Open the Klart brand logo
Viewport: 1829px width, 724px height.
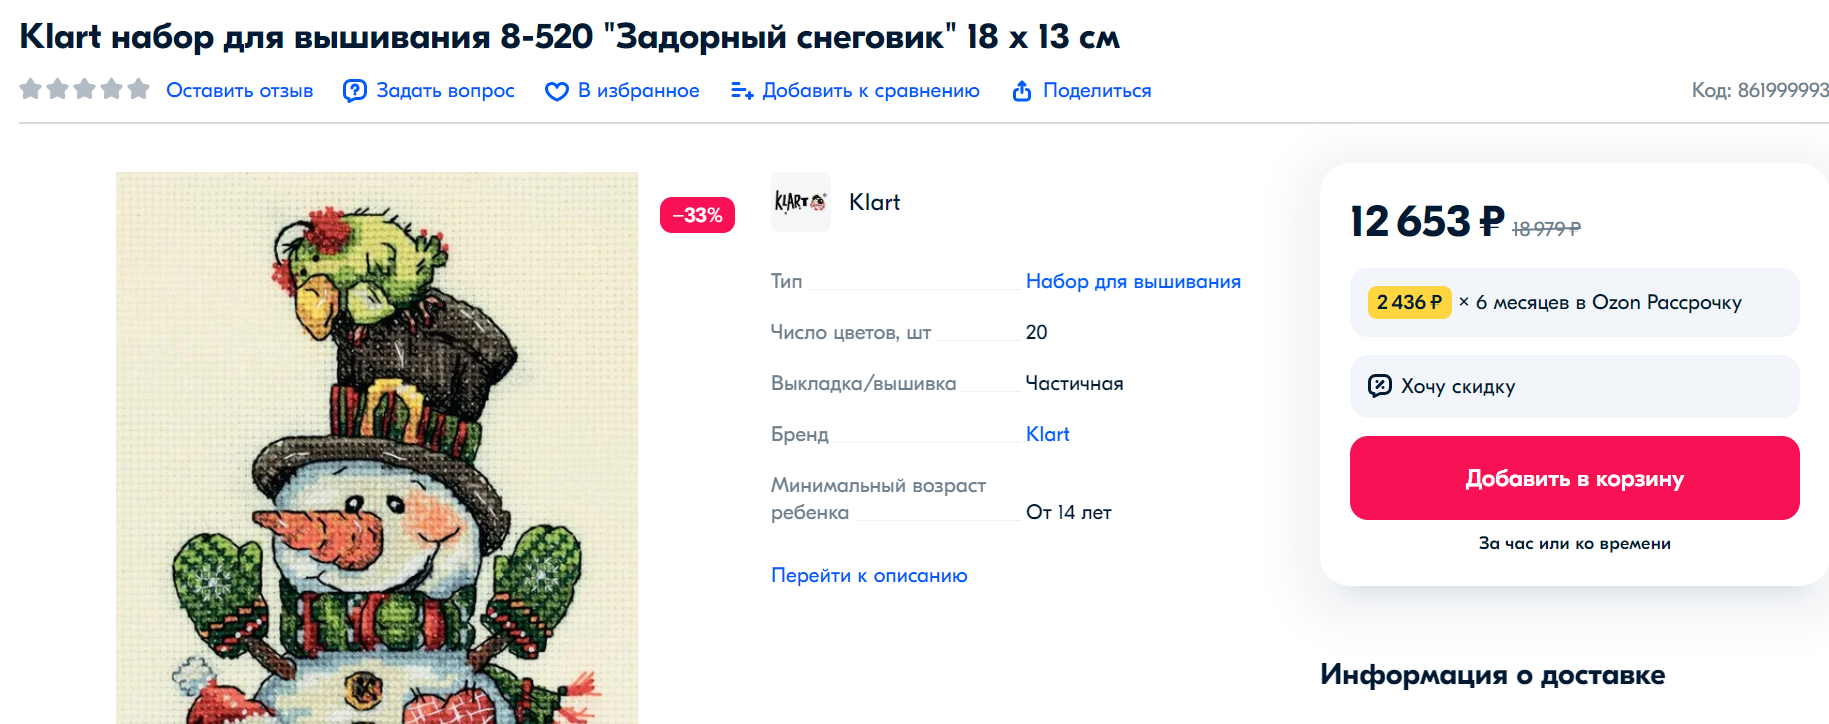pyautogui.click(x=800, y=202)
